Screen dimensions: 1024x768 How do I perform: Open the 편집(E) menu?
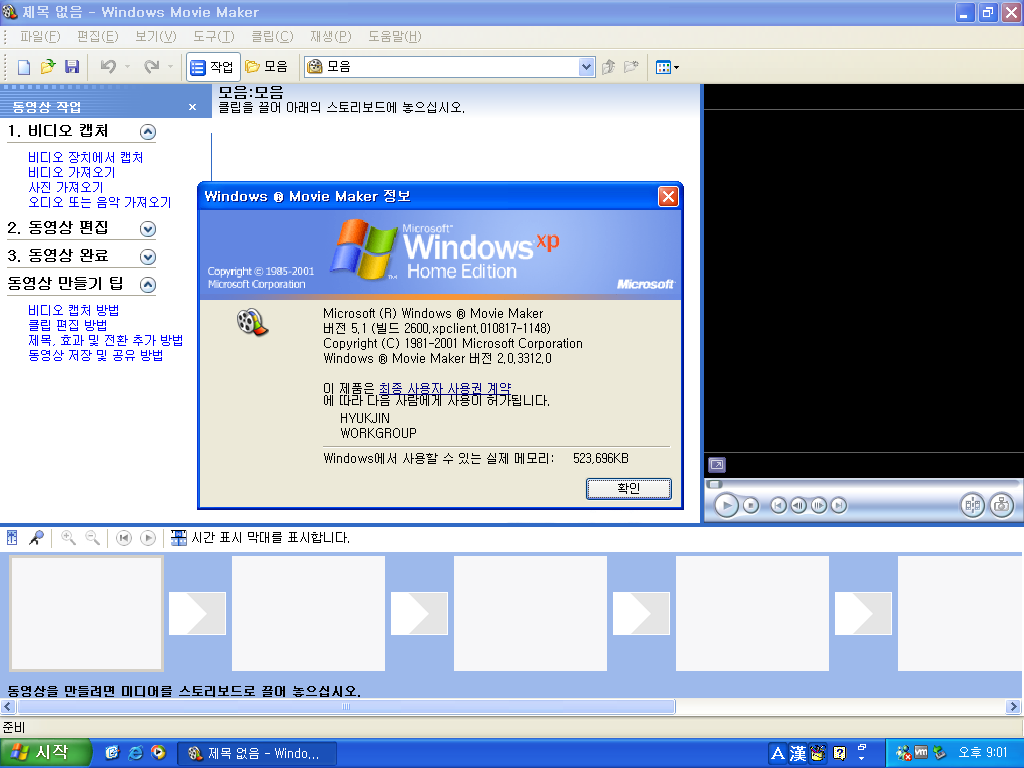[97, 37]
